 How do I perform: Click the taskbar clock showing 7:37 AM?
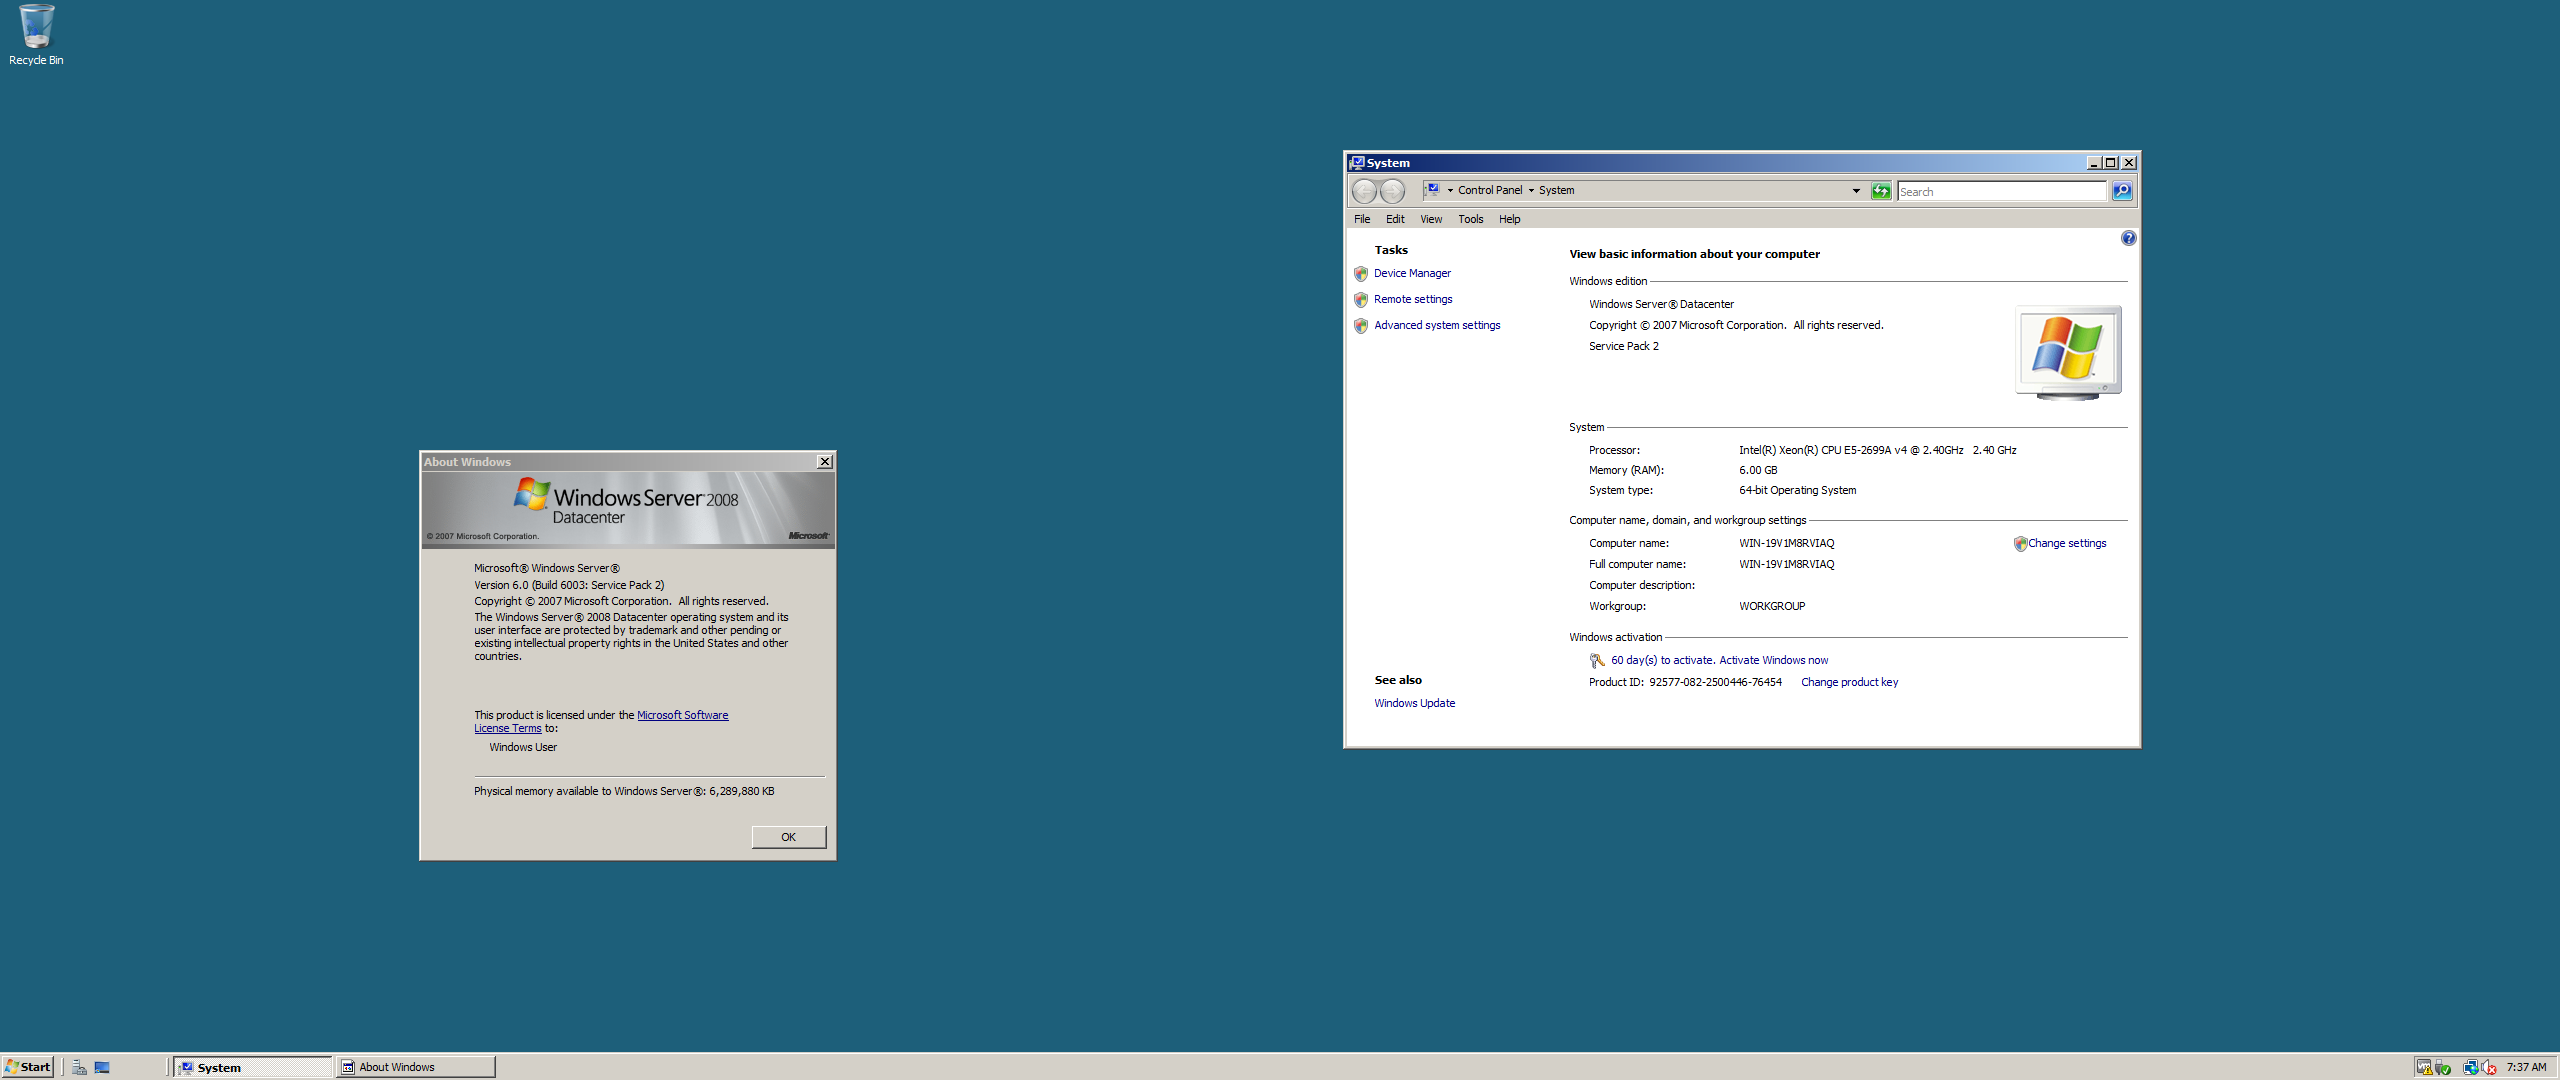coord(2526,1067)
